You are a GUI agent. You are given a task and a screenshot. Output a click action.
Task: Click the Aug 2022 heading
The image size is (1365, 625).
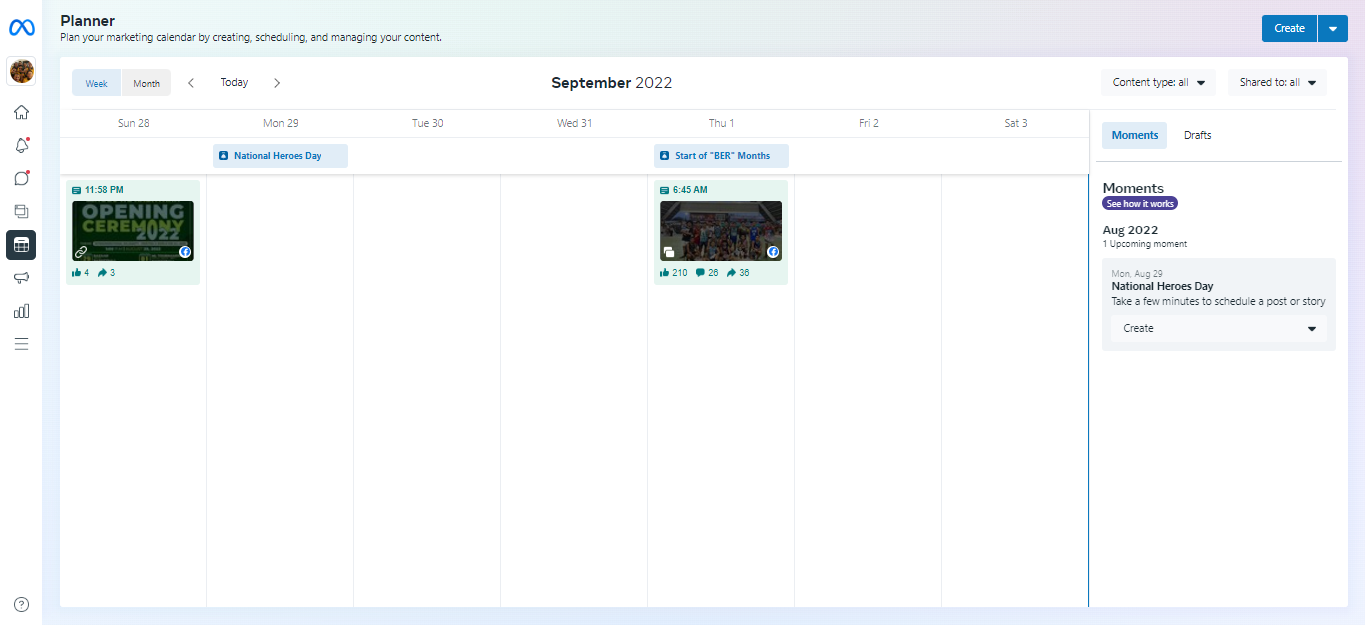[1130, 230]
